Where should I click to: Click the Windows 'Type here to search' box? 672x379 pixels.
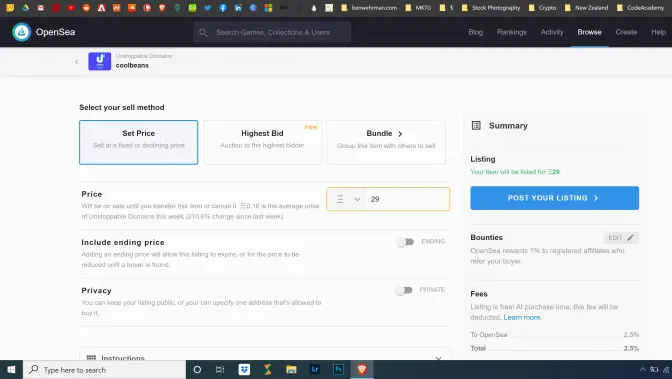point(105,370)
